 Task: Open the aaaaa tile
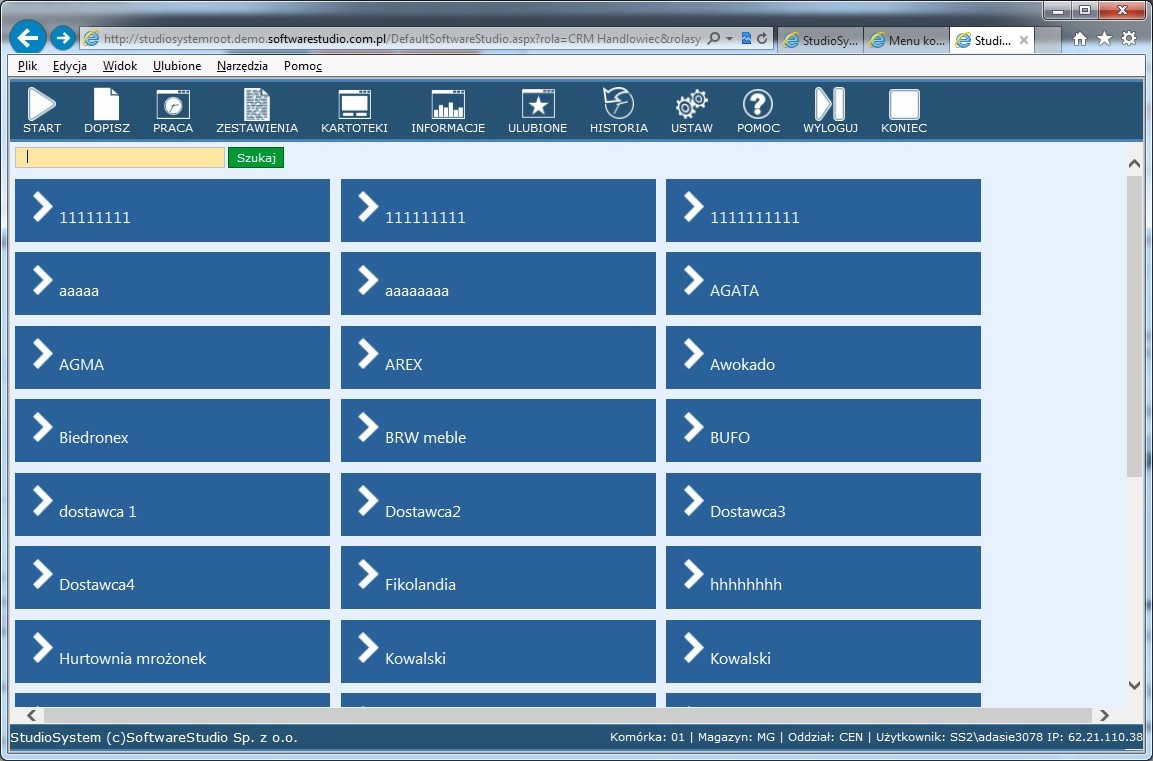(x=173, y=284)
